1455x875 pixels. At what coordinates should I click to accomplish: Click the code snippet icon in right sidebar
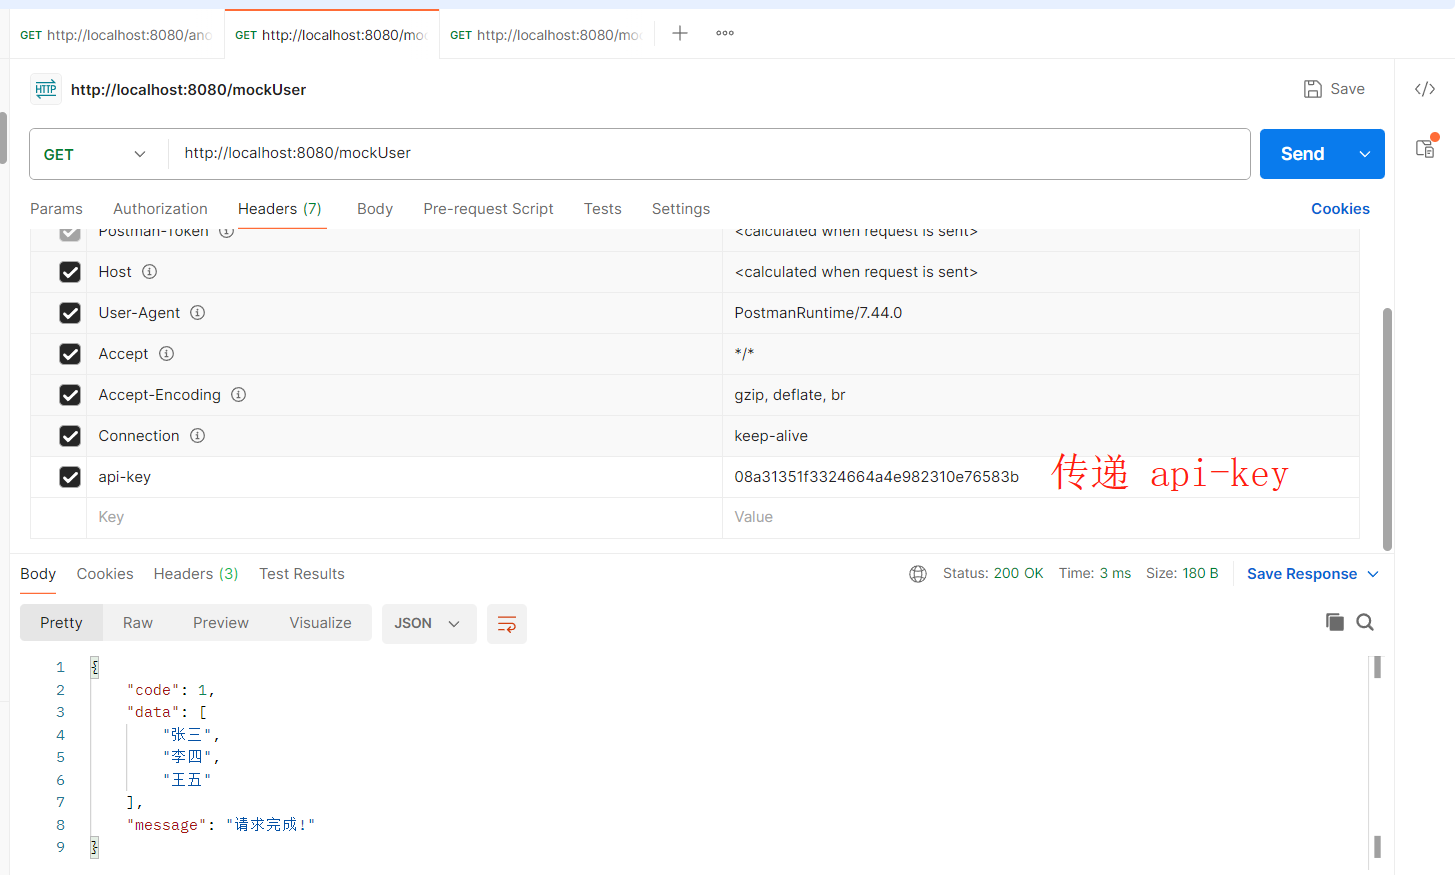[1425, 89]
